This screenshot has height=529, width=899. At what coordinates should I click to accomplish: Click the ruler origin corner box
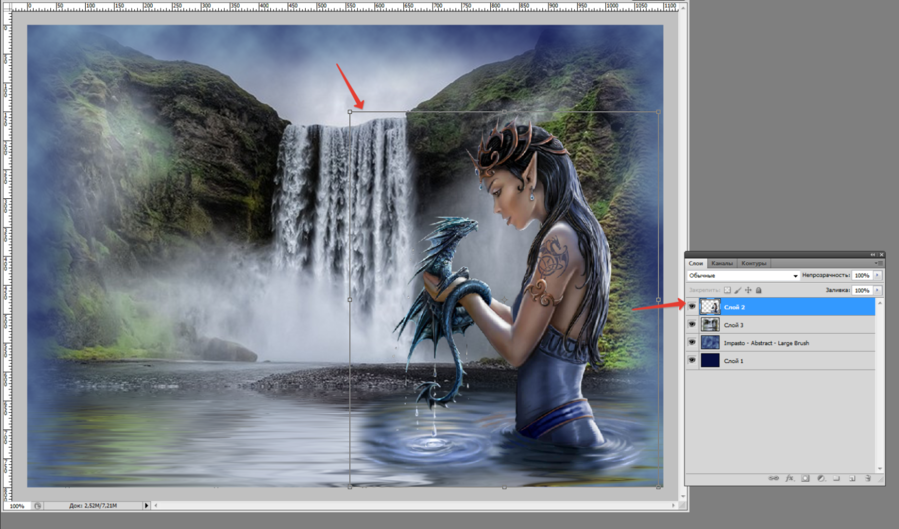pyautogui.click(x=6, y=6)
